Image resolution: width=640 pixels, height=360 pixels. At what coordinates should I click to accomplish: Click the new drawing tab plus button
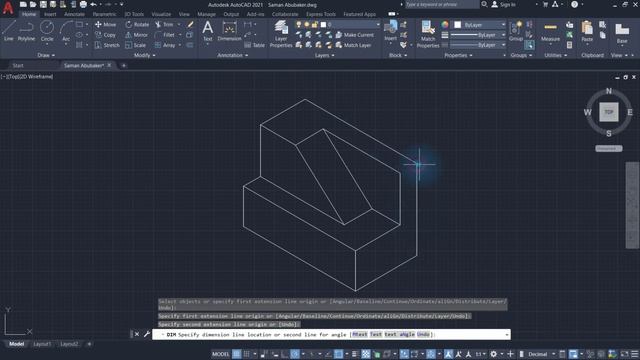(x=124, y=65)
